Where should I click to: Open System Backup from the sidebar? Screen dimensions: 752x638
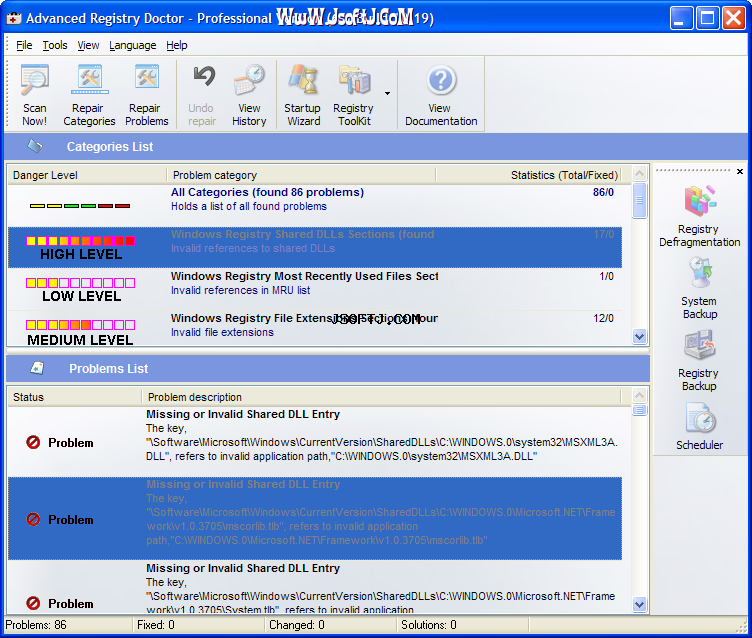click(699, 288)
